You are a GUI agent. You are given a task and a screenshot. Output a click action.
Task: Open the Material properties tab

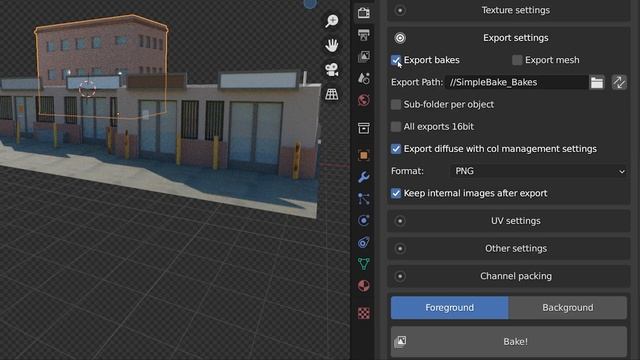pos(364,285)
